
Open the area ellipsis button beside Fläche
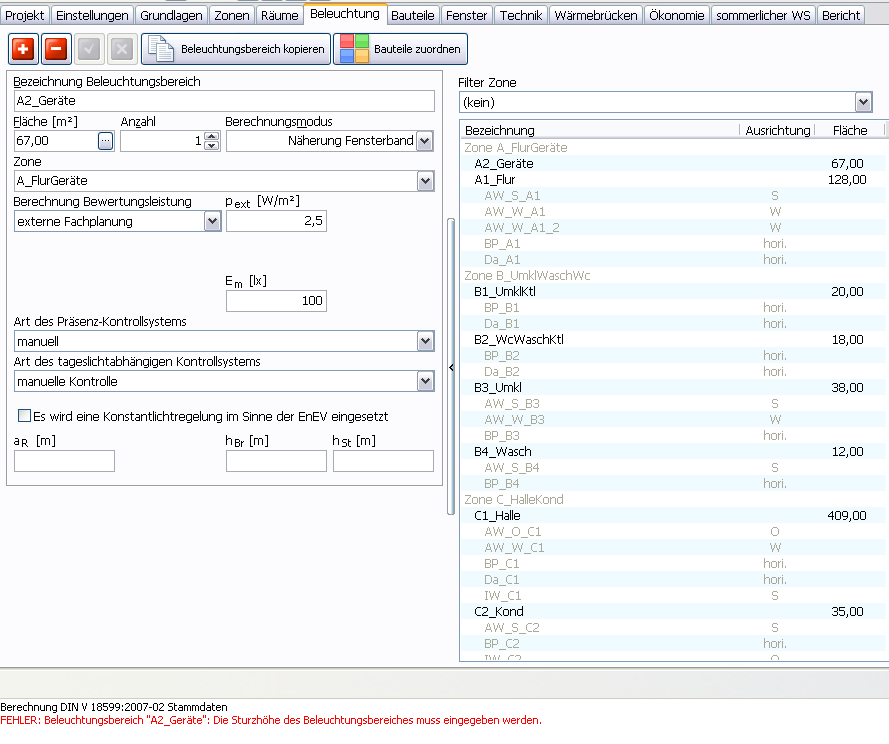[105, 141]
